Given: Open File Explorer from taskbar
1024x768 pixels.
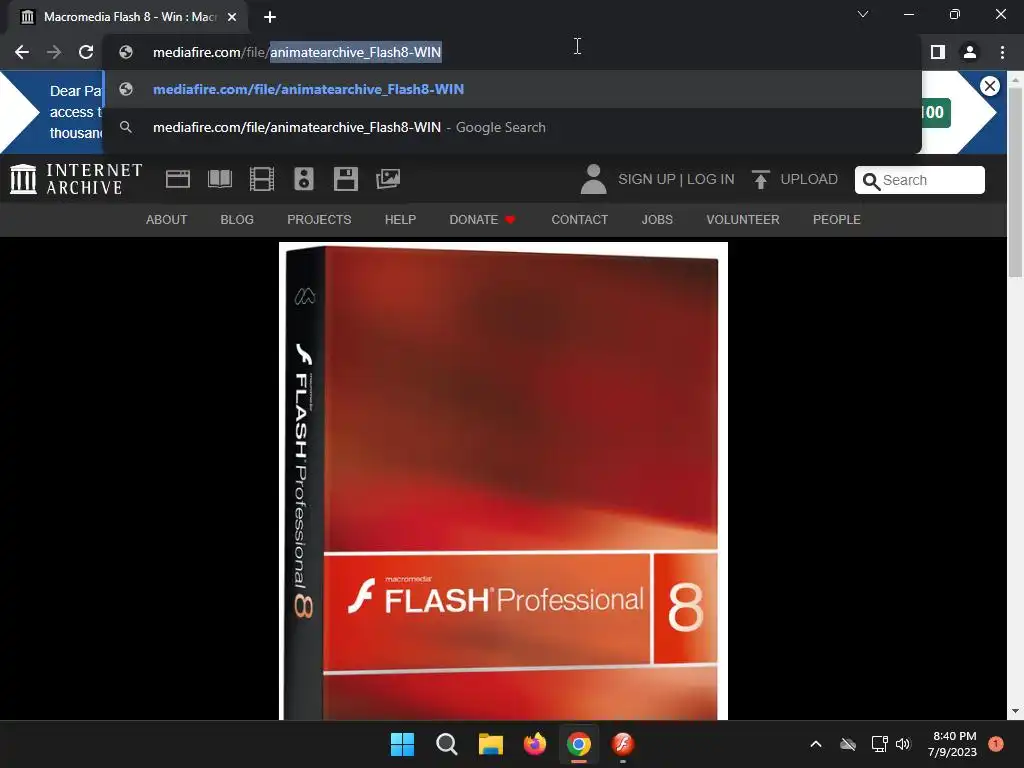Looking at the screenshot, I should pos(490,744).
